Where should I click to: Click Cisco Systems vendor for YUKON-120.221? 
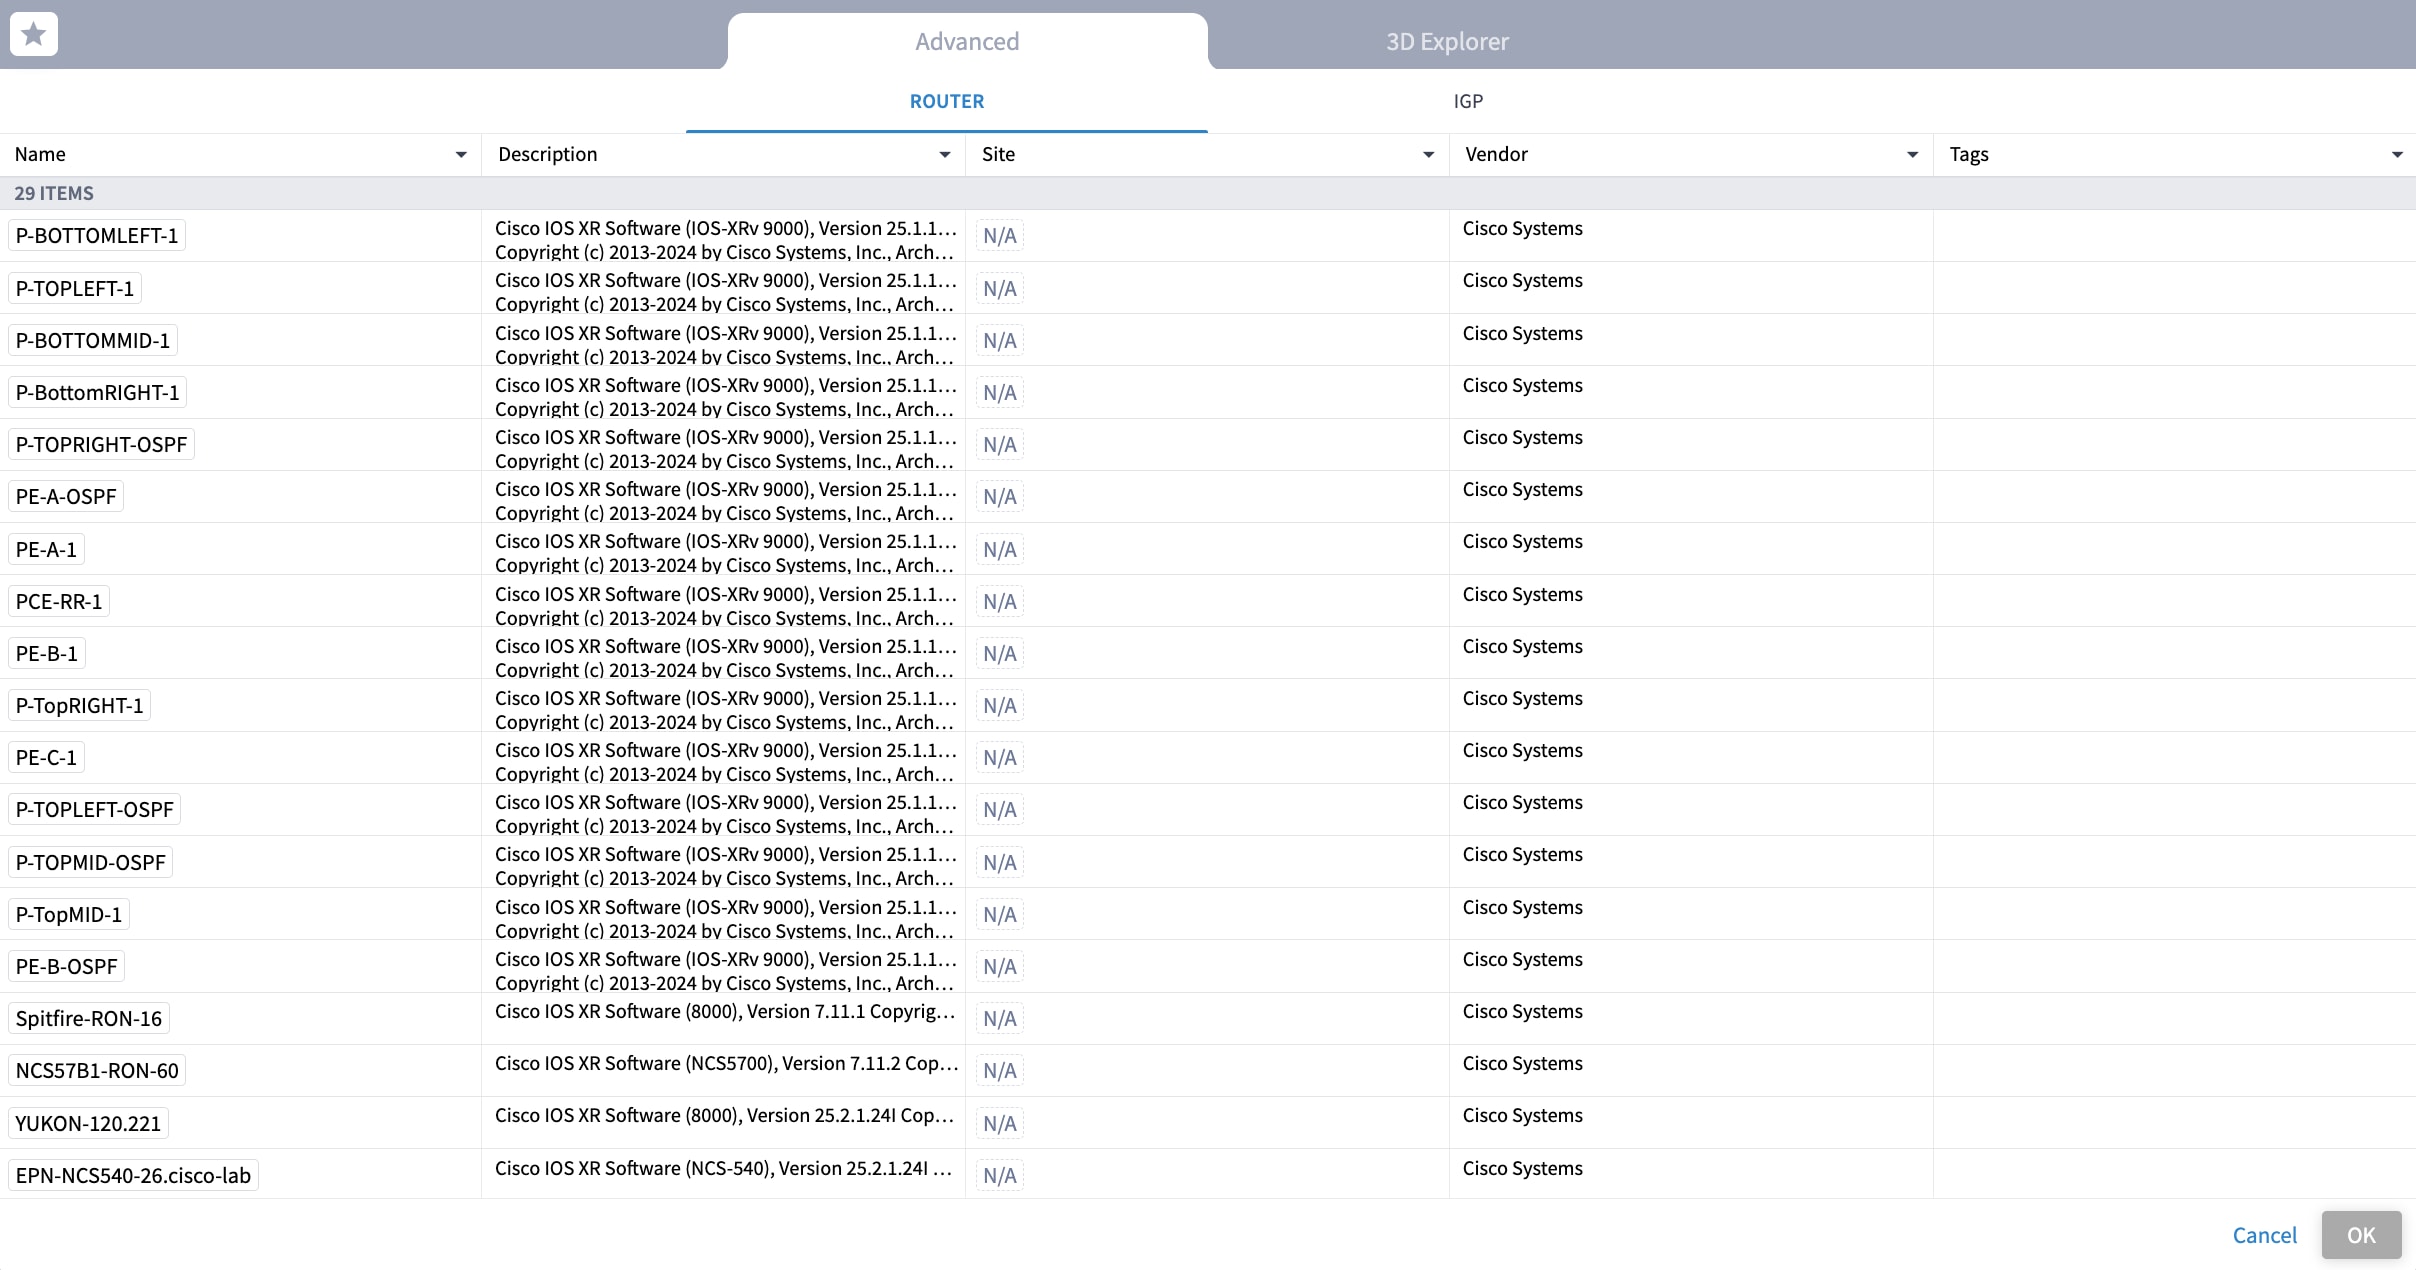click(x=1522, y=1116)
